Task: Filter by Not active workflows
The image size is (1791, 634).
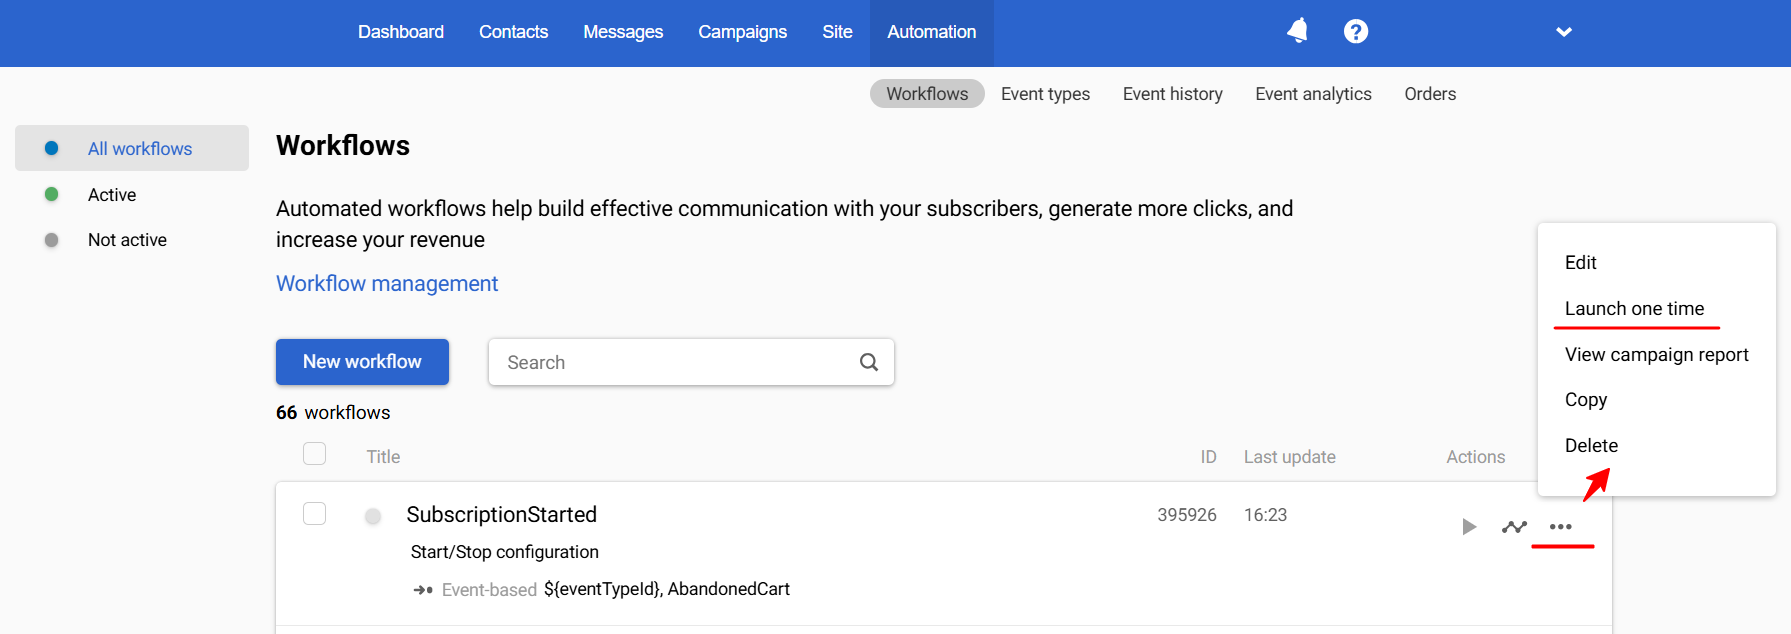Action: click(127, 240)
